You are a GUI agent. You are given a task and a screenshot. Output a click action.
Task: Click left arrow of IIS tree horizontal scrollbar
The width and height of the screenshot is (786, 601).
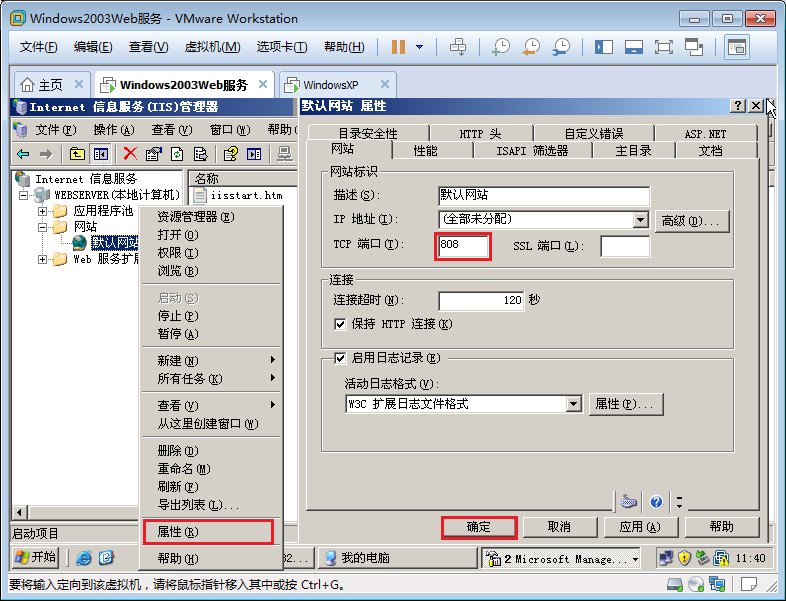click(x=20, y=512)
